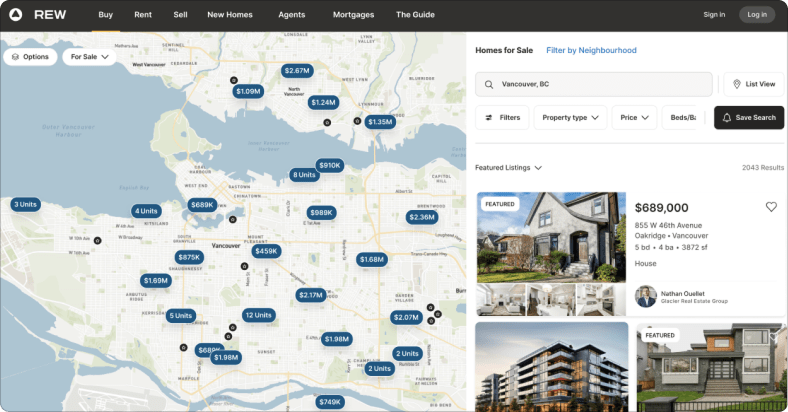Viewport: 788px width, 412px height.
Task: Select the $2.07M map marker
Action: coord(406,318)
